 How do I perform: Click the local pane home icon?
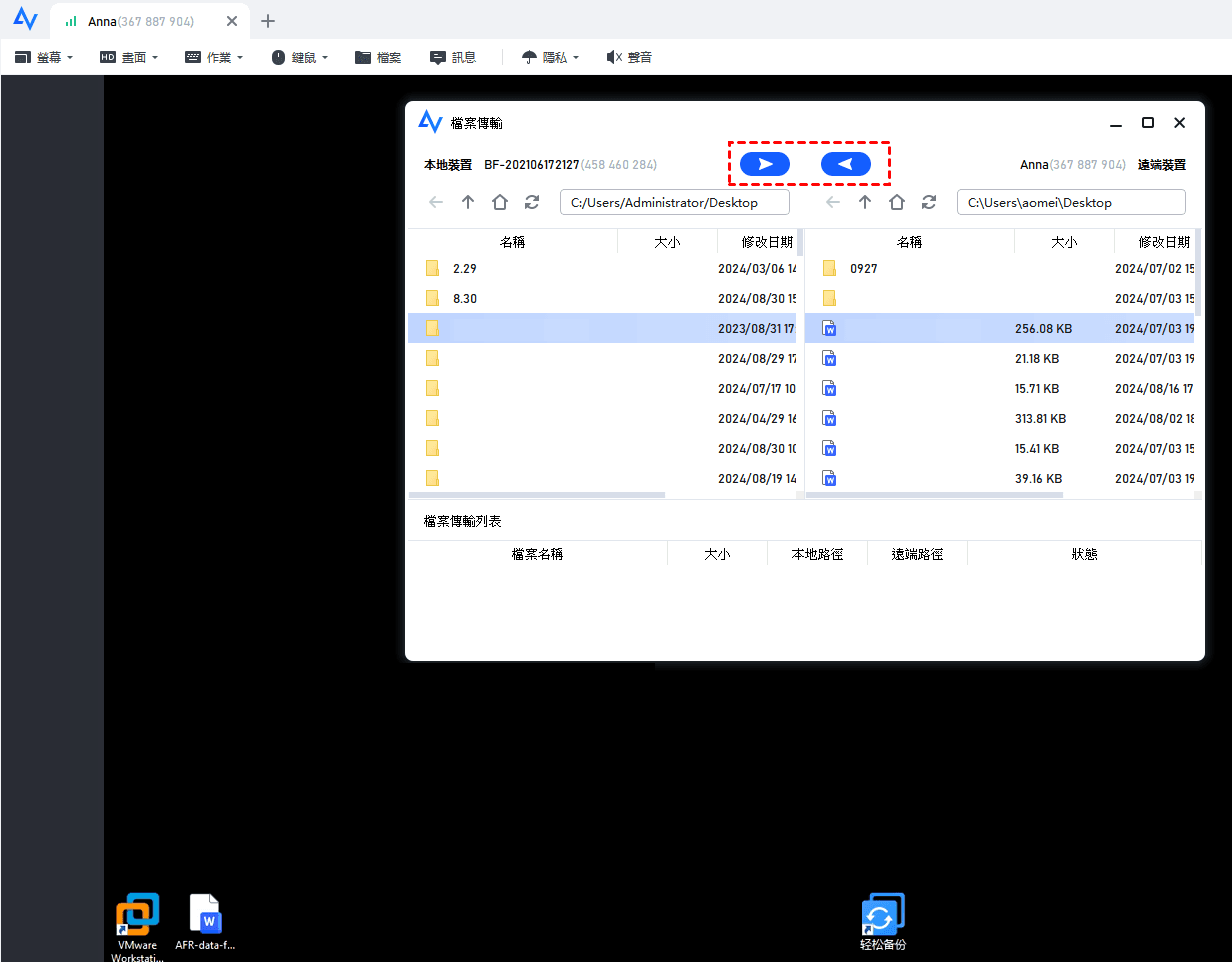[500, 202]
